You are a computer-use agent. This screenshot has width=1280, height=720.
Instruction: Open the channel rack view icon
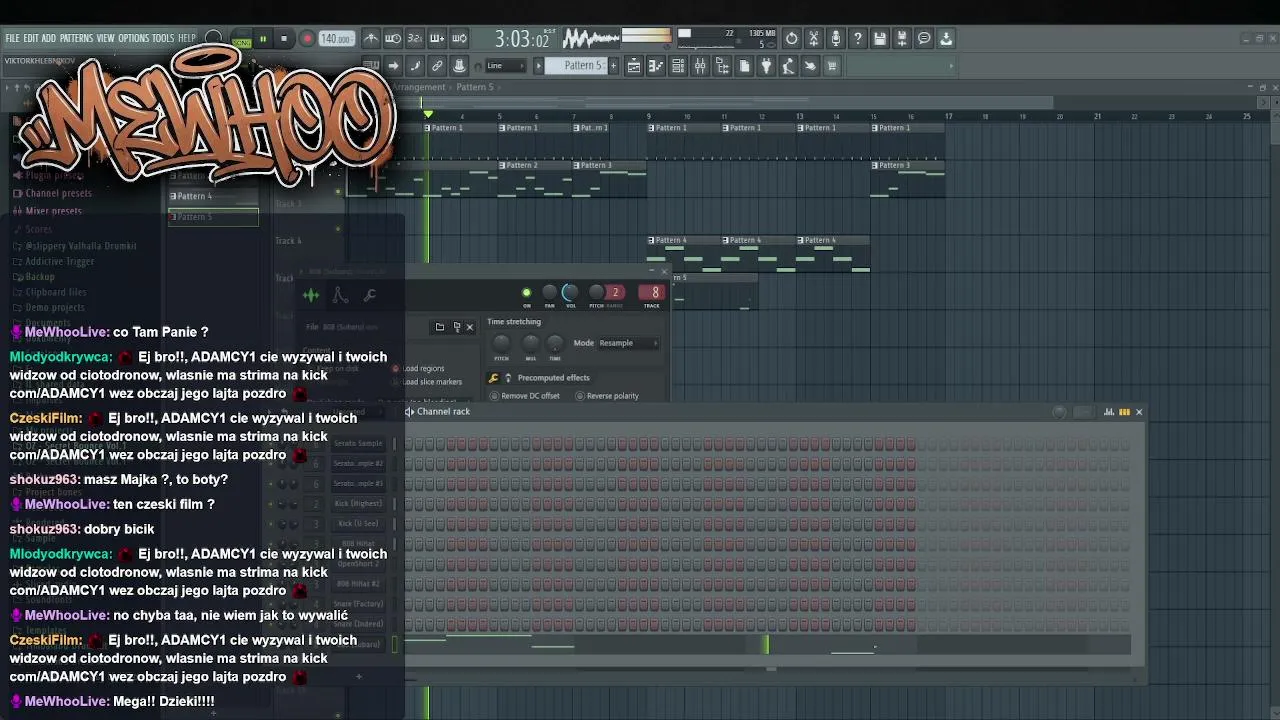click(x=678, y=66)
